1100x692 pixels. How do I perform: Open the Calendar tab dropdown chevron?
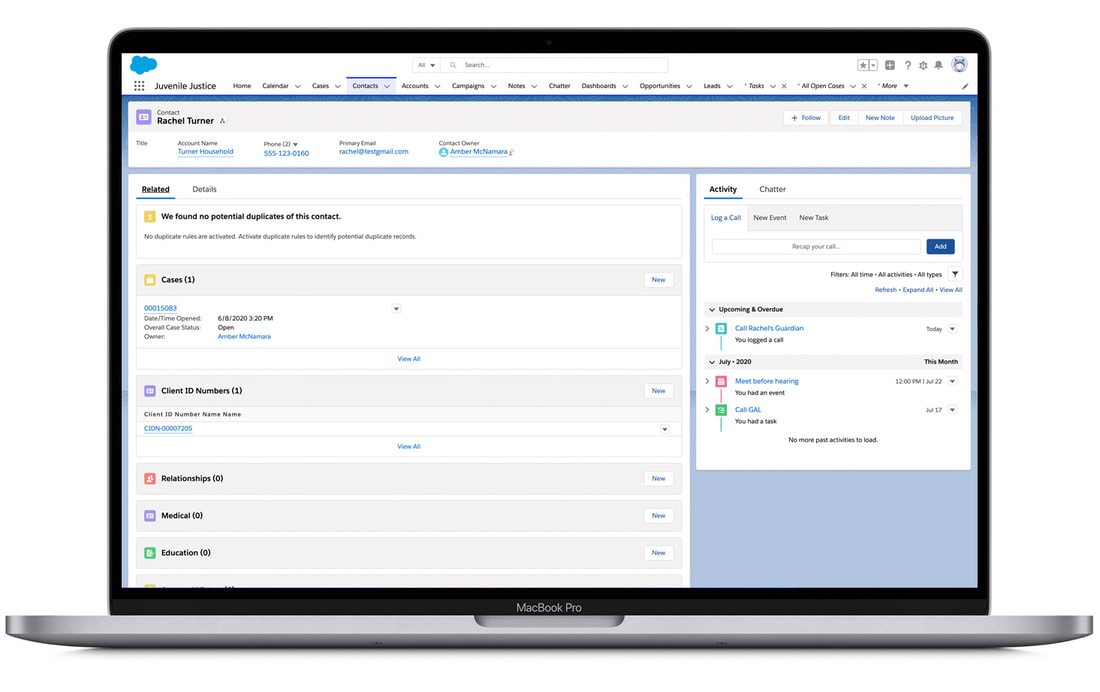(297, 86)
